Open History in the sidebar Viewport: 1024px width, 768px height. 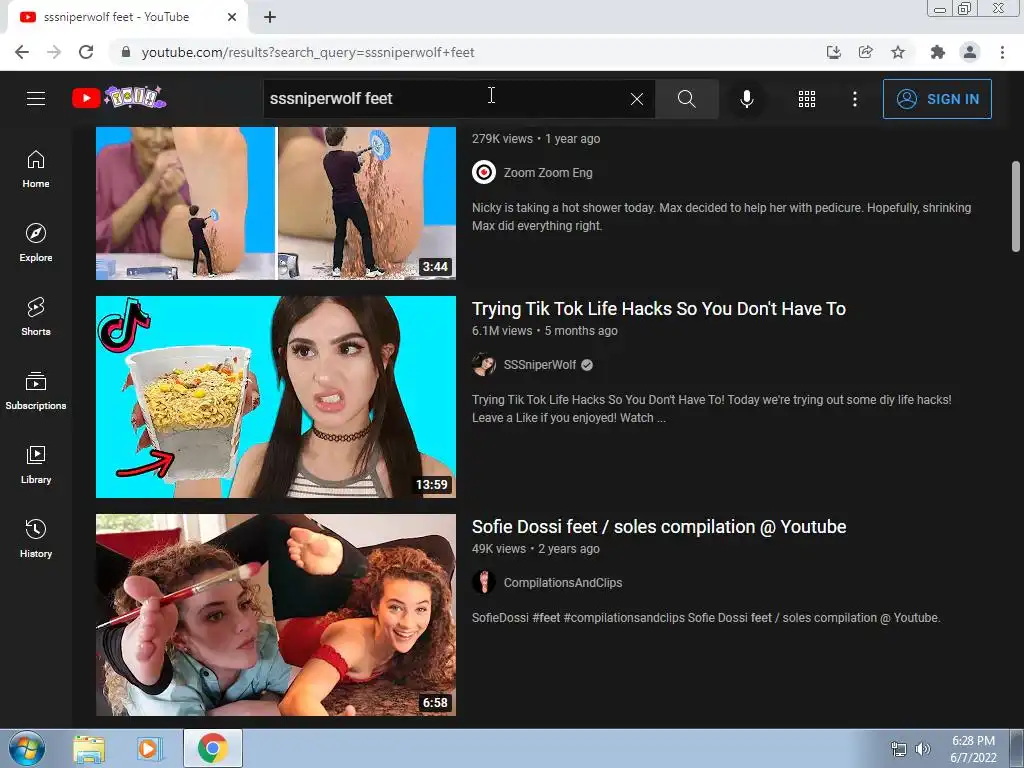[x=36, y=539]
